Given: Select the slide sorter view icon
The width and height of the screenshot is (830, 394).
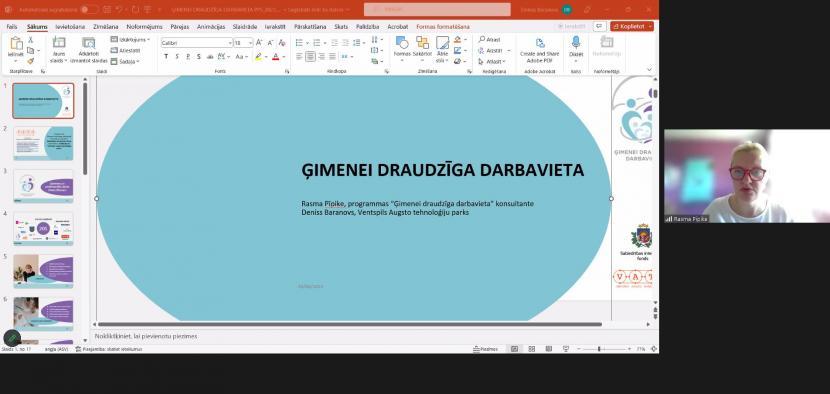Looking at the screenshot, I should [531, 349].
